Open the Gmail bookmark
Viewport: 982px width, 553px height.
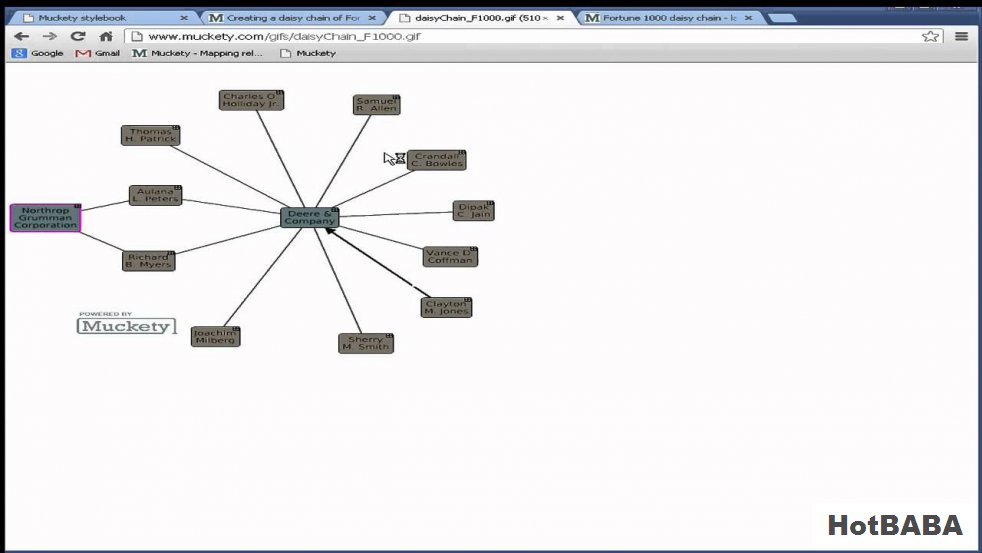tap(98, 53)
